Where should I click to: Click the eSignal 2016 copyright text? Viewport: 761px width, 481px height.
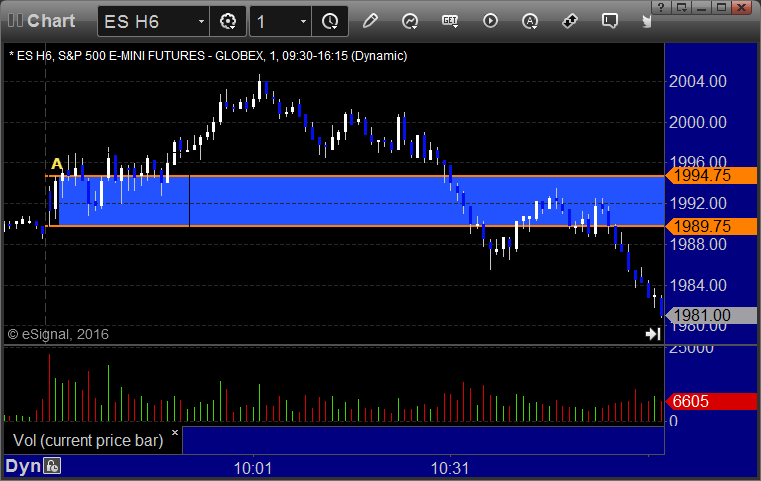pyautogui.click(x=58, y=334)
